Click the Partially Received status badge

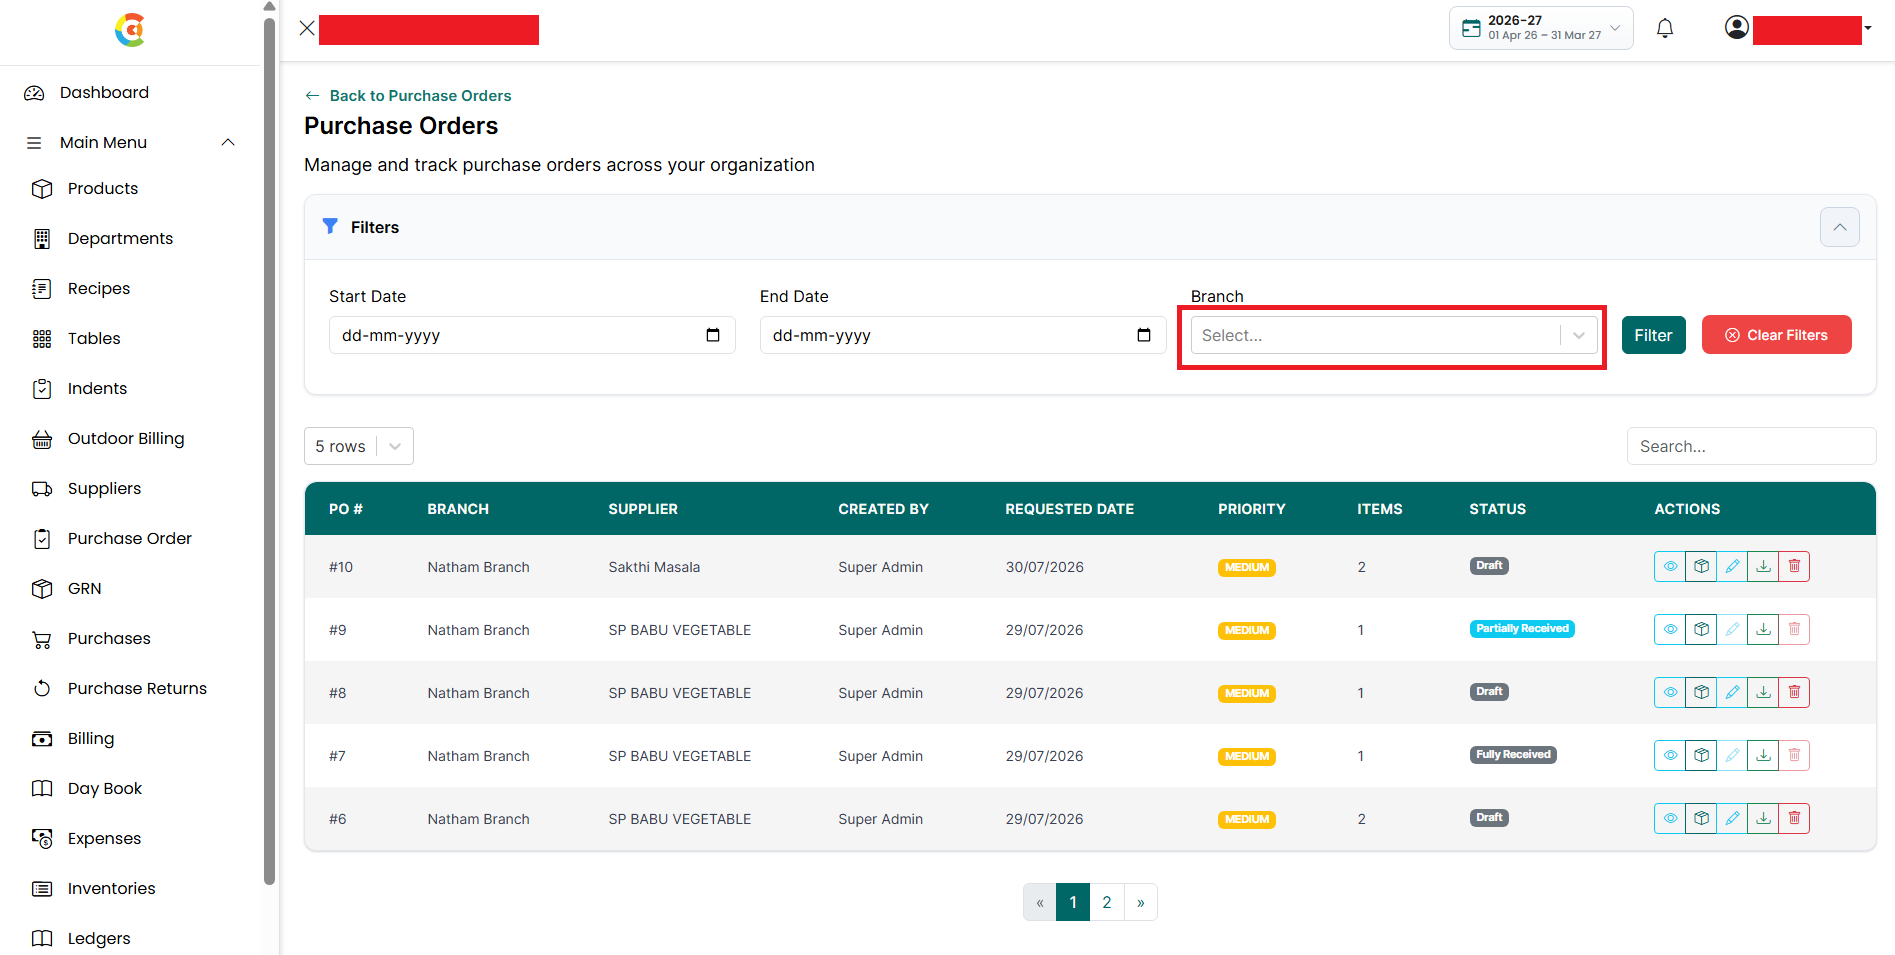(1522, 629)
